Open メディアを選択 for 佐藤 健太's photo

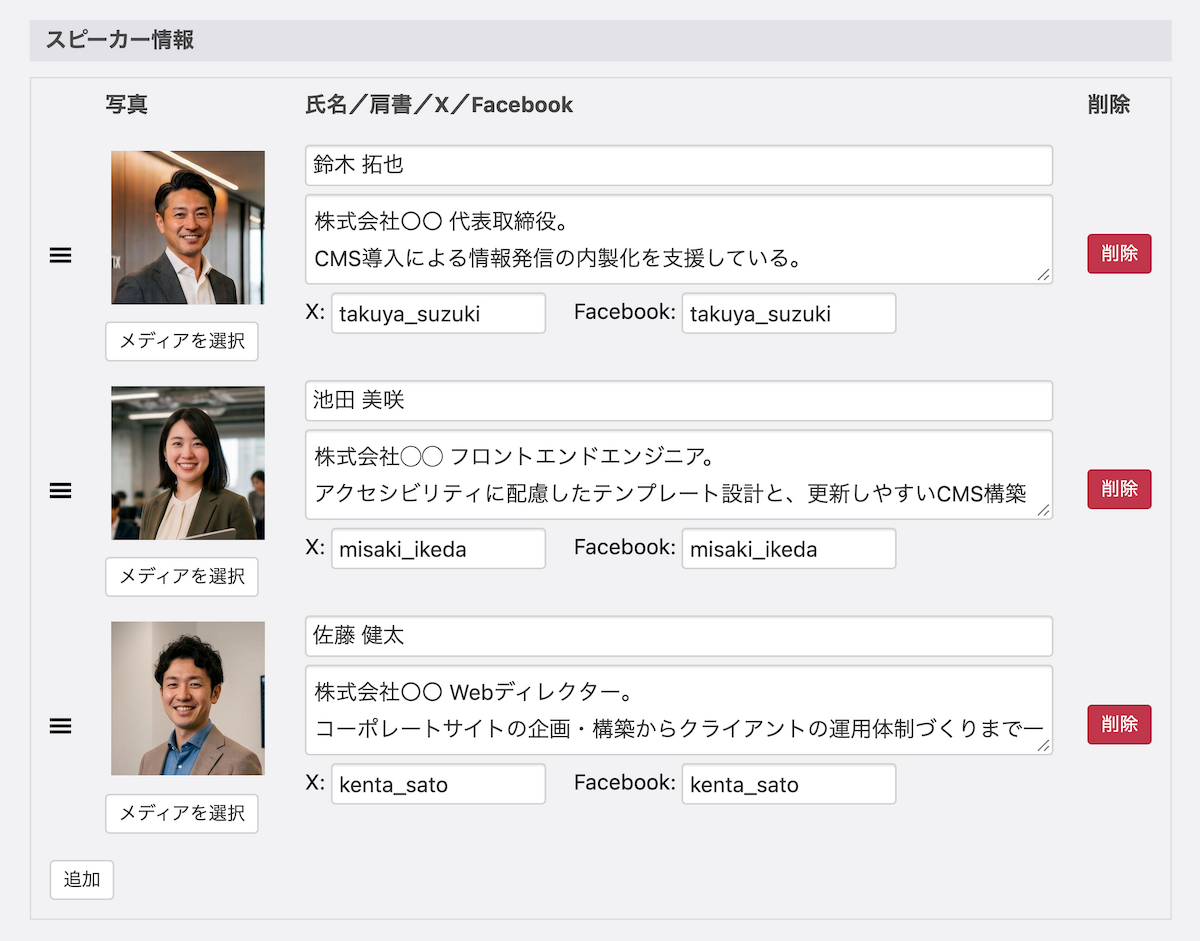[x=182, y=813]
